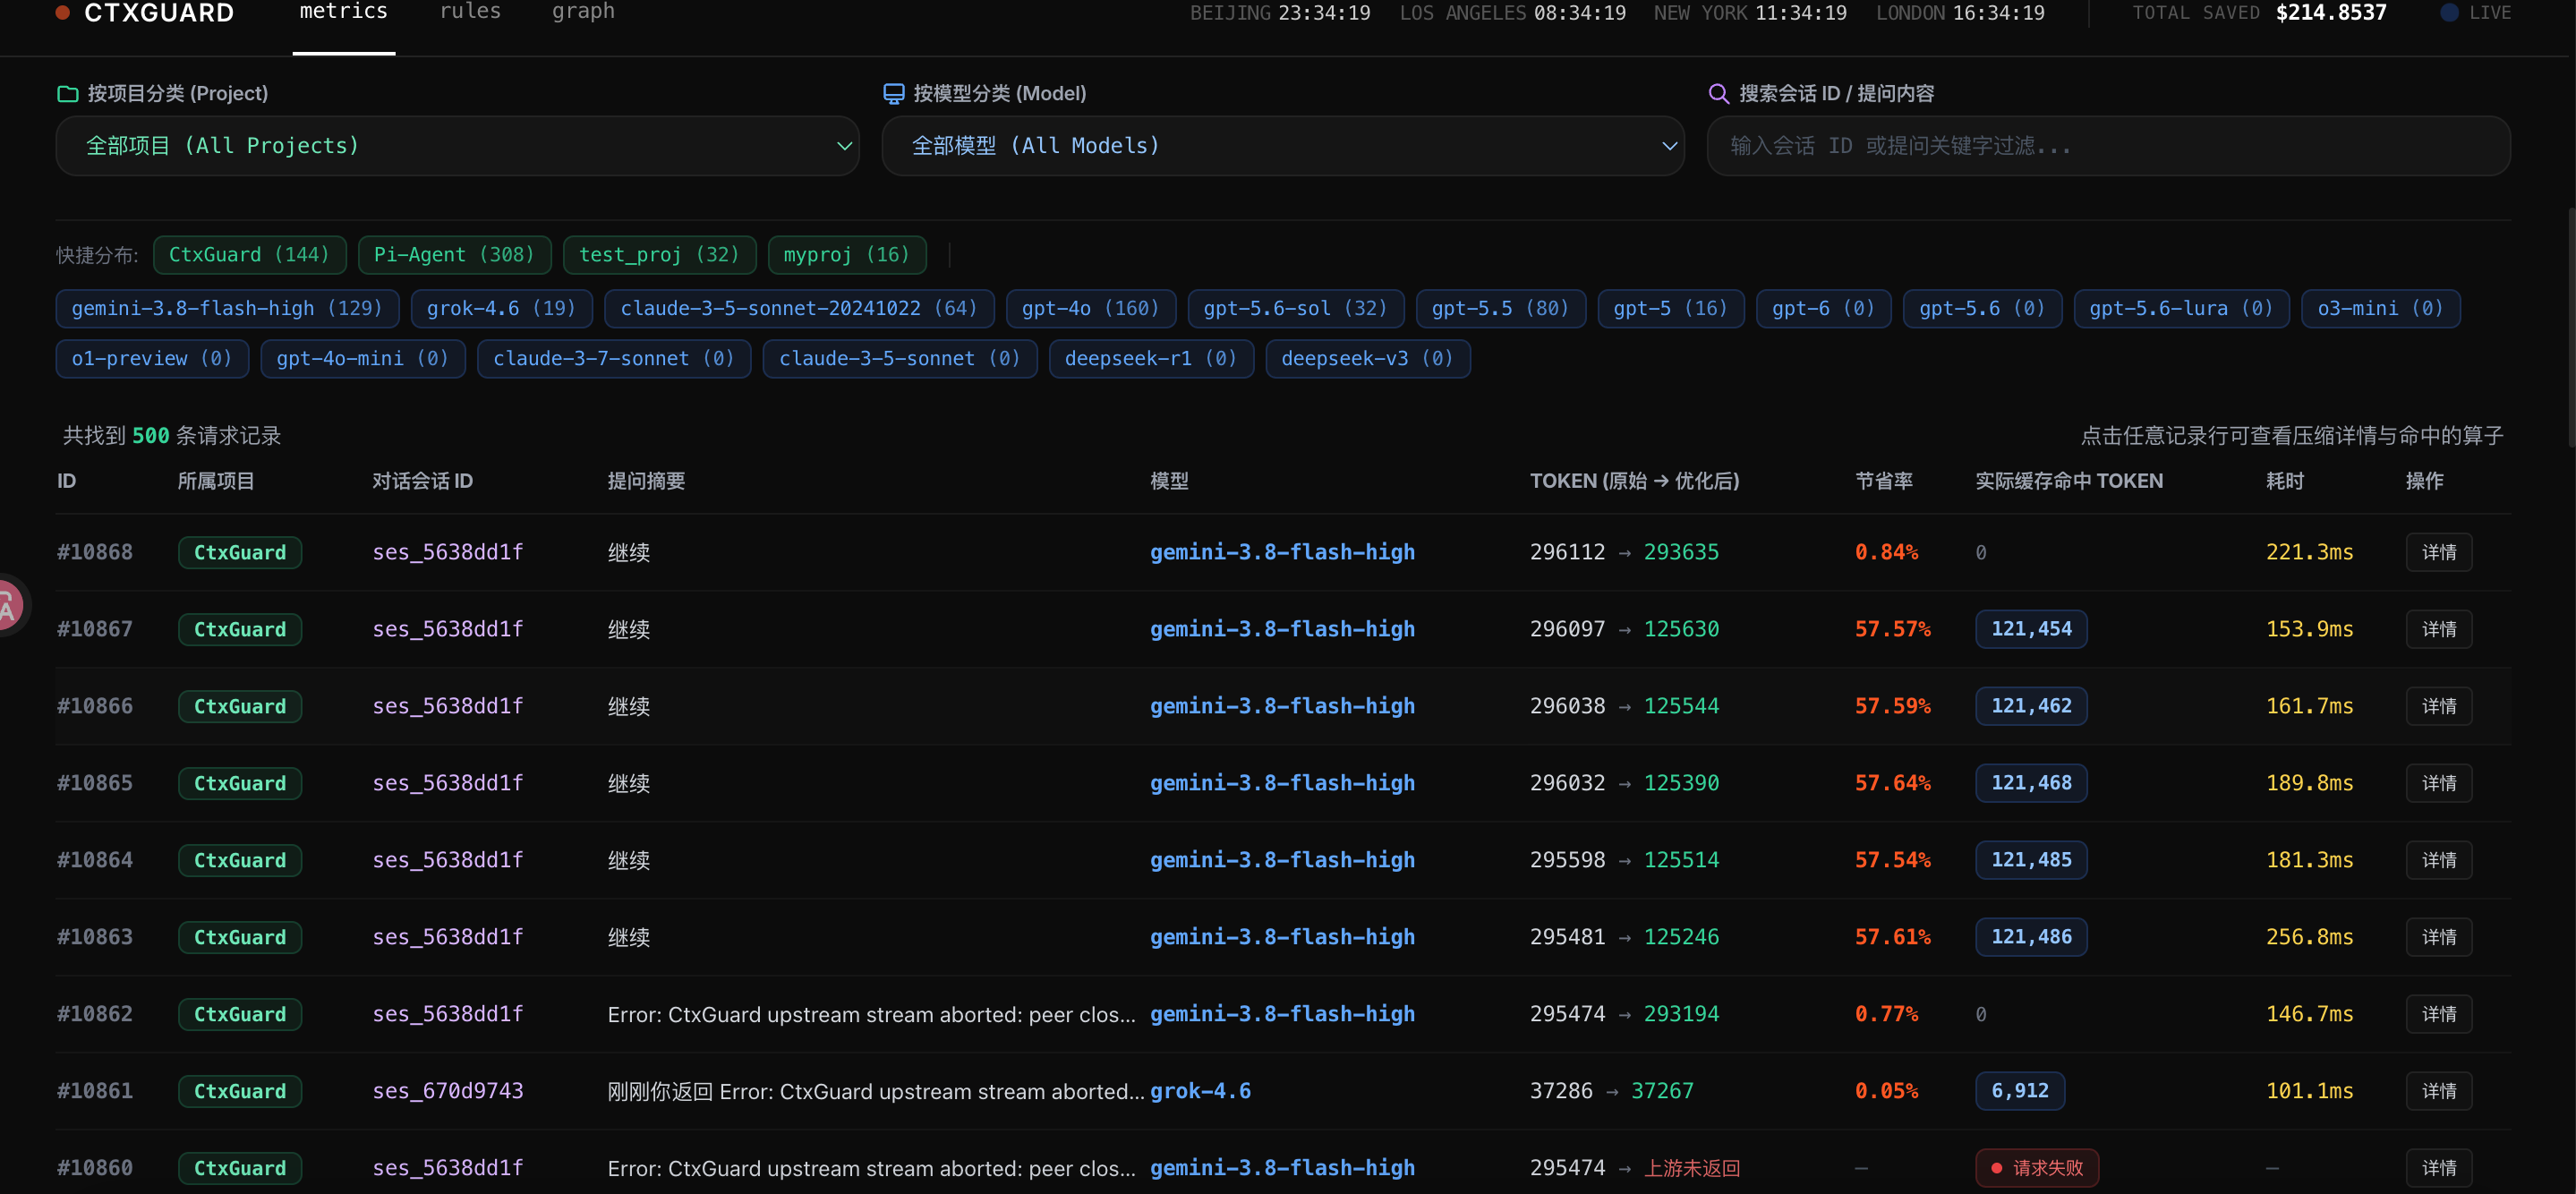2576x1194 pixels.
Task: Open the grok-4.6 model link in row #10861
Action: pos(1200,1091)
